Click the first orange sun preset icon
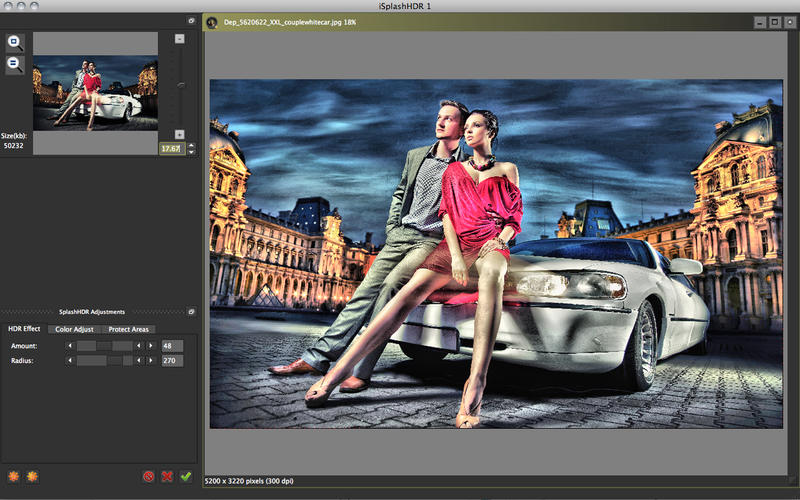Image resolution: width=800 pixels, height=500 pixels. (x=14, y=477)
